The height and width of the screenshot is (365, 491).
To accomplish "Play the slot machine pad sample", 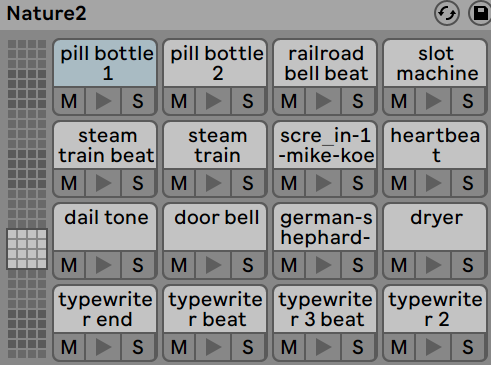I will tap(433, 101).
